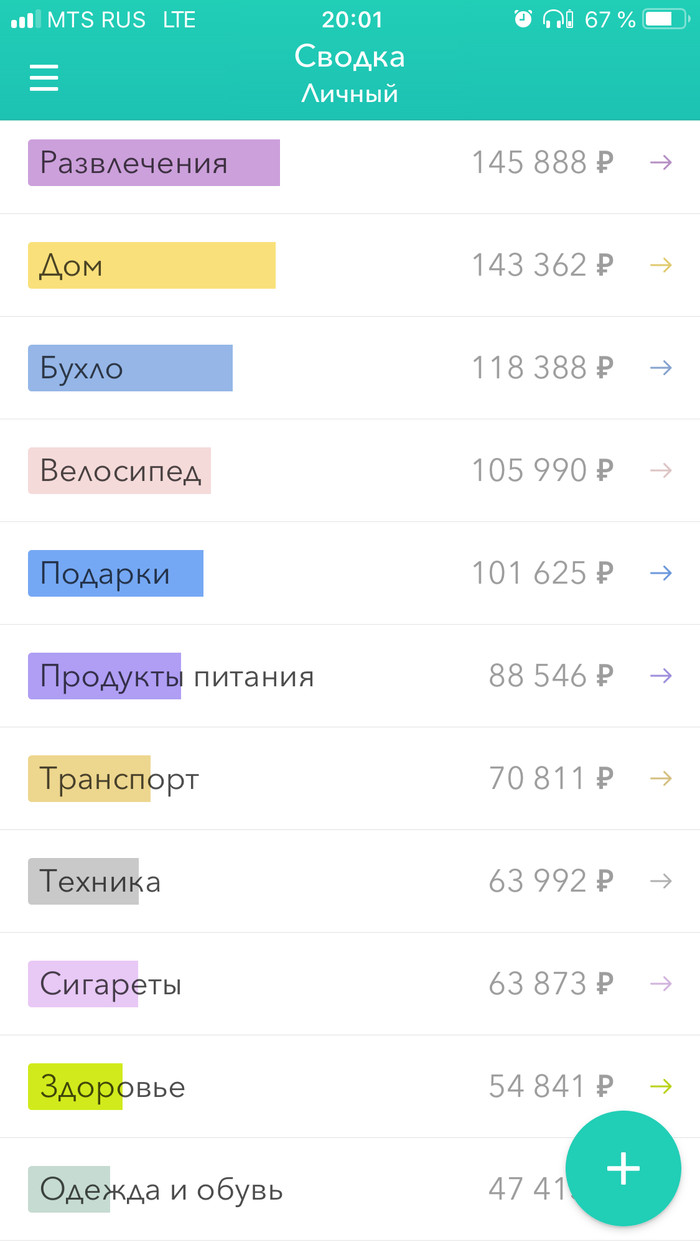Tap the arrow in Велосипед row
This screenshot has height=1245, width=700.
click(660, 470)
